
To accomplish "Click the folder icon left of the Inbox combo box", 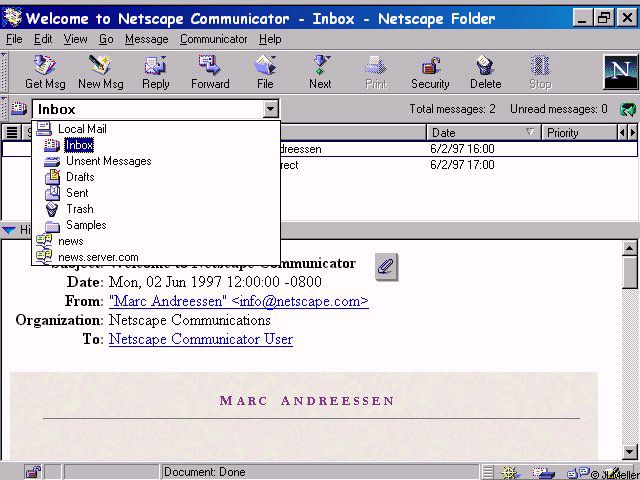I will (x=19, y=109).
